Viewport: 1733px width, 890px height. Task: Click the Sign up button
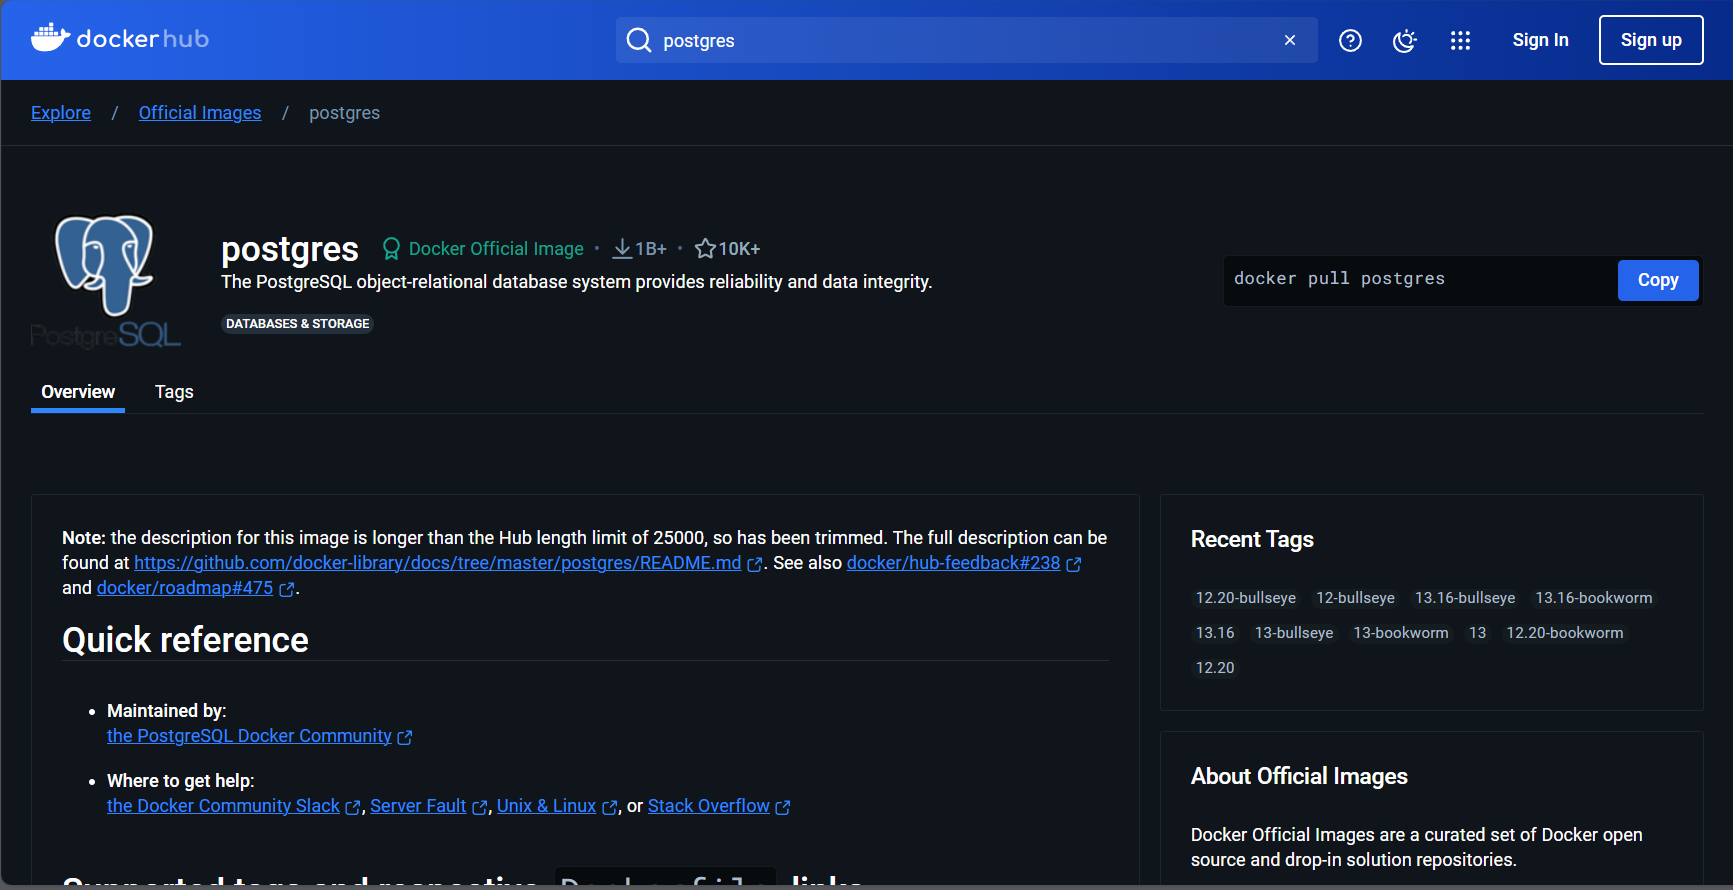tap(1651, 40)
